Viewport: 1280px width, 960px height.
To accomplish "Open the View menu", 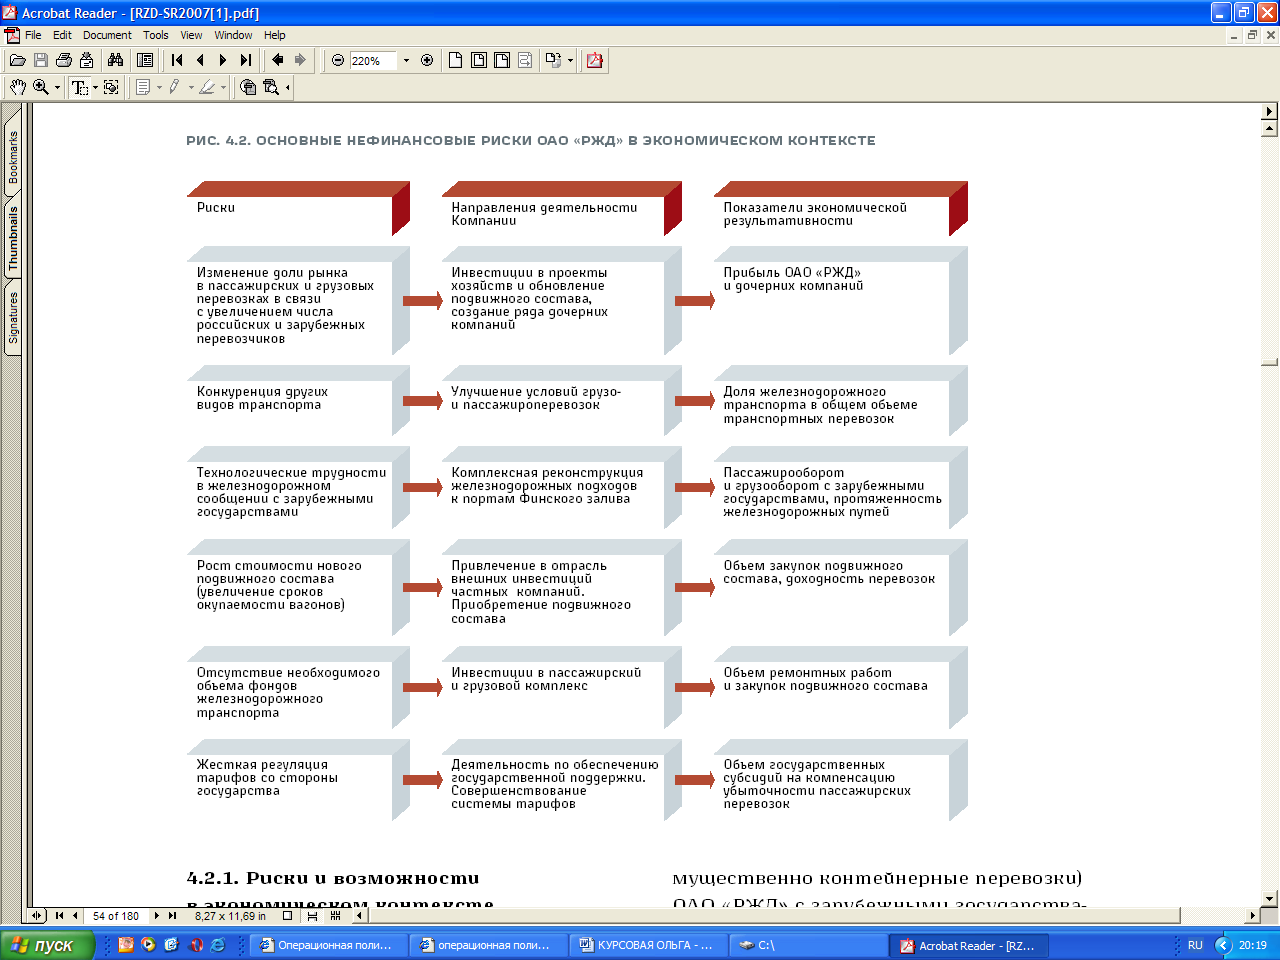I will pyautogui.click(x=191, y=35).
